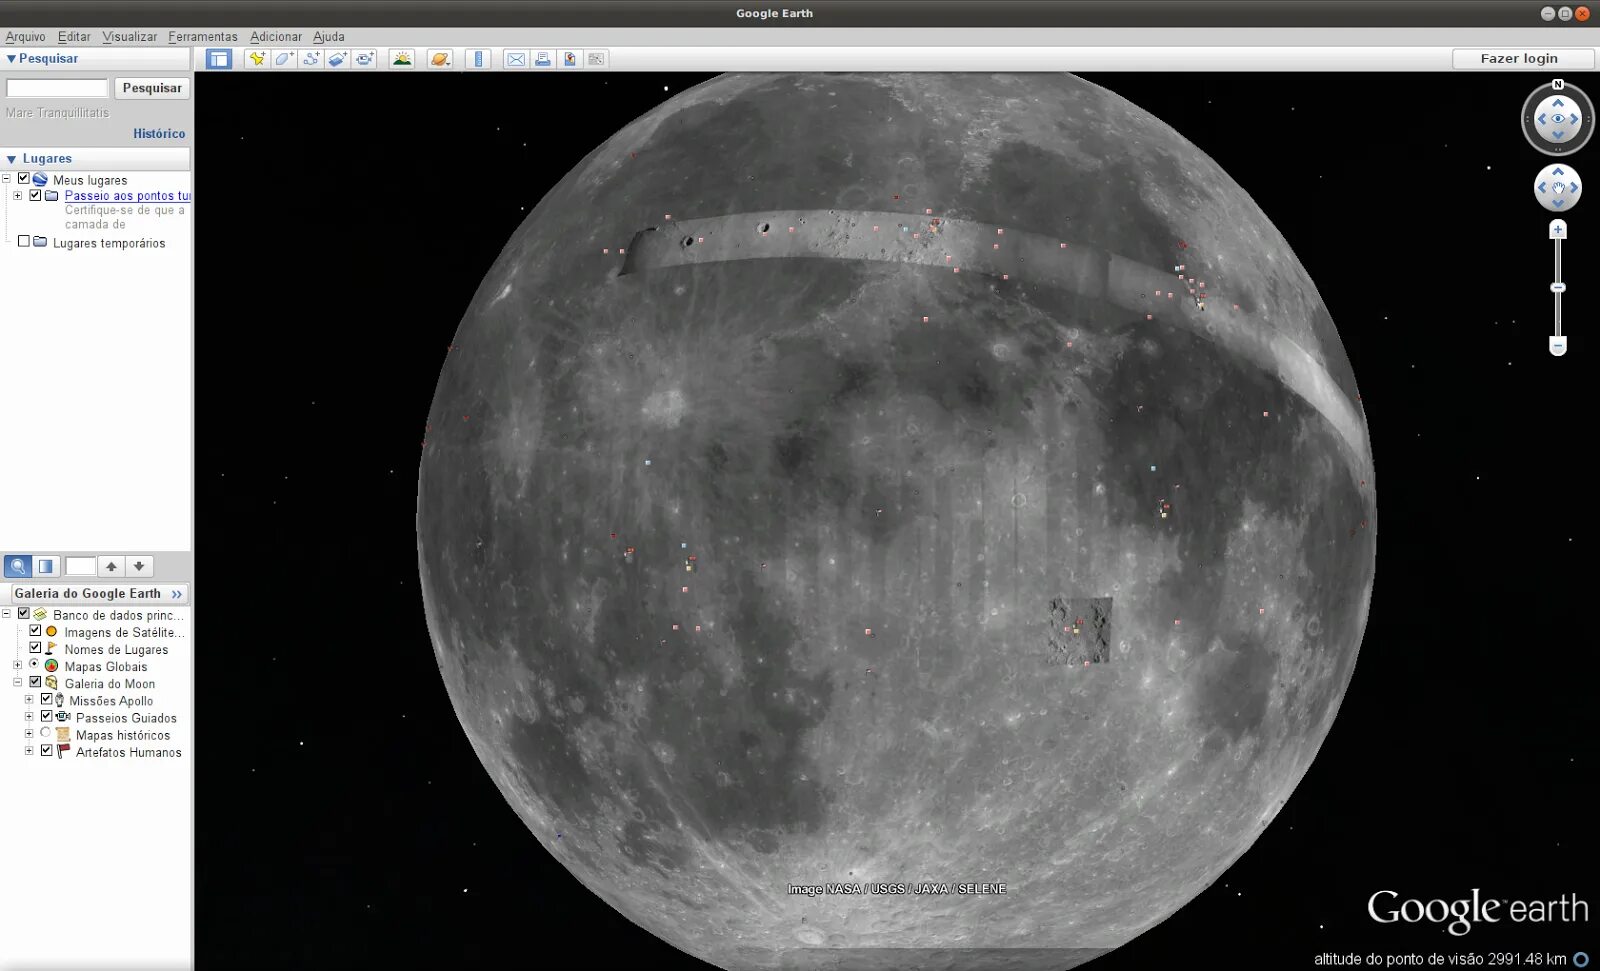Uncheck the Meus lugares checkbox
This screenshot has height=971, width=1600.
click(24, 179)
